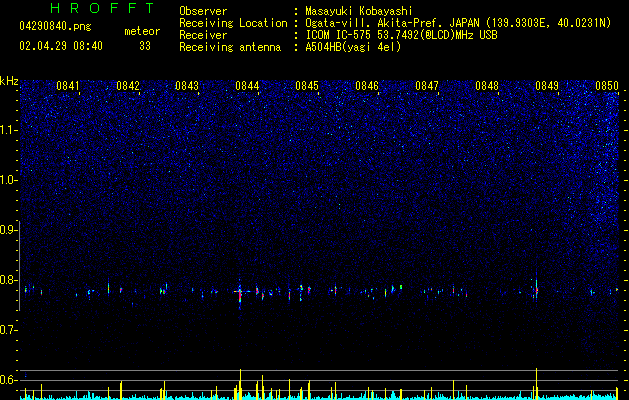Click the 0.7 kHz axis label
629x400 pixels.
pyautogui.click(x=8, y=330)
